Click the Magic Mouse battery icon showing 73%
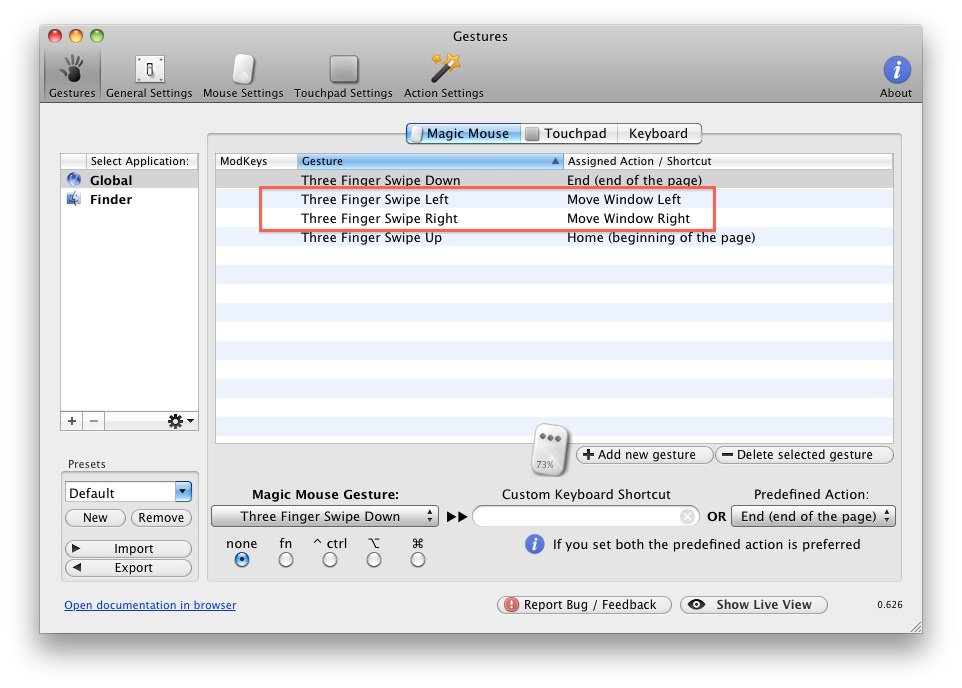This screenshot has height=688, width=962. tap(549, 450)
